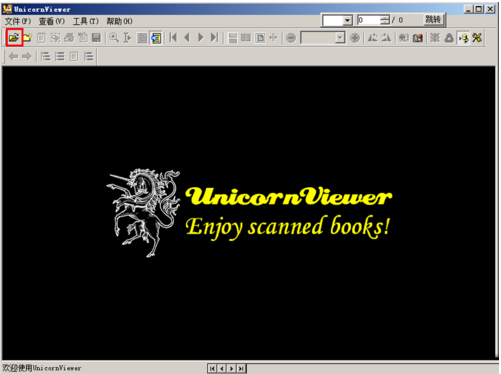
Task: Click the open file folder icon
Action: [x=14, y=38]
